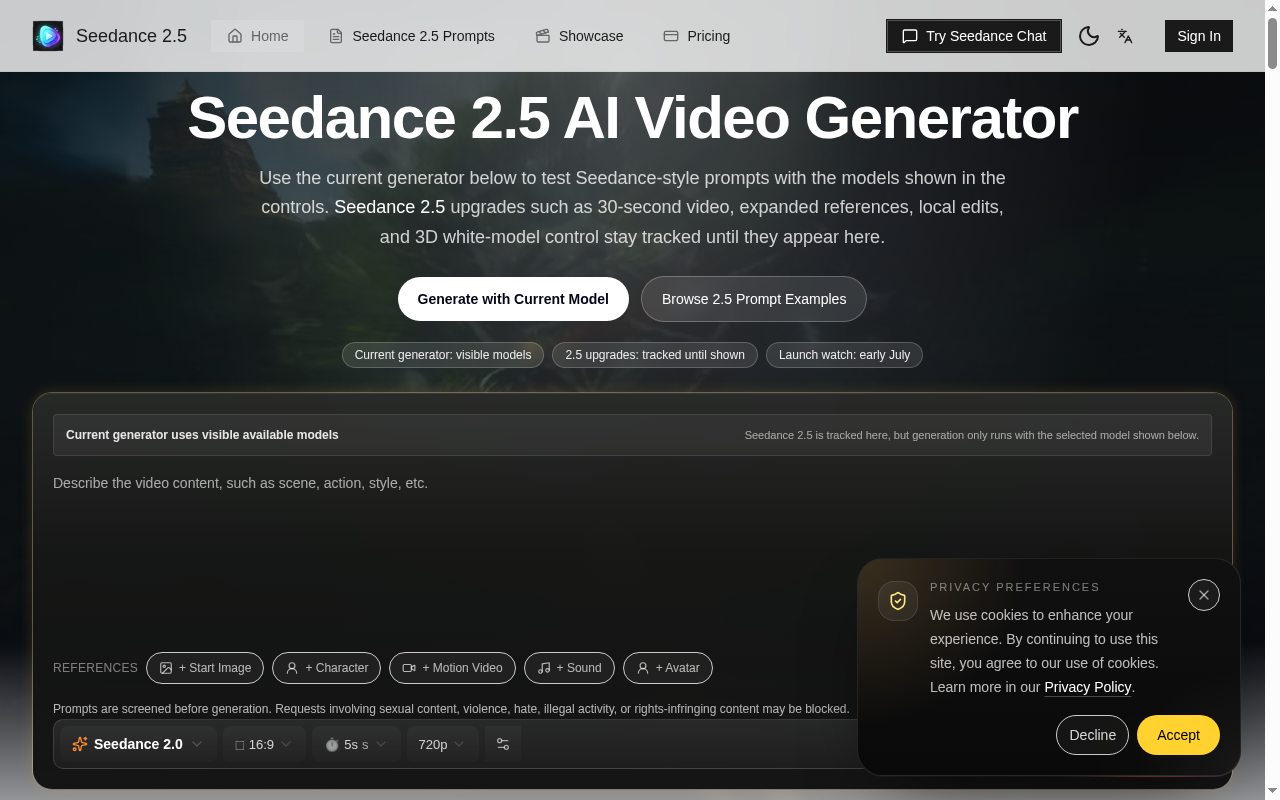Click the 'Launch watch: early July' pill
The height and width of the screenshot is (800, 1280).
(x=844, y=355)
